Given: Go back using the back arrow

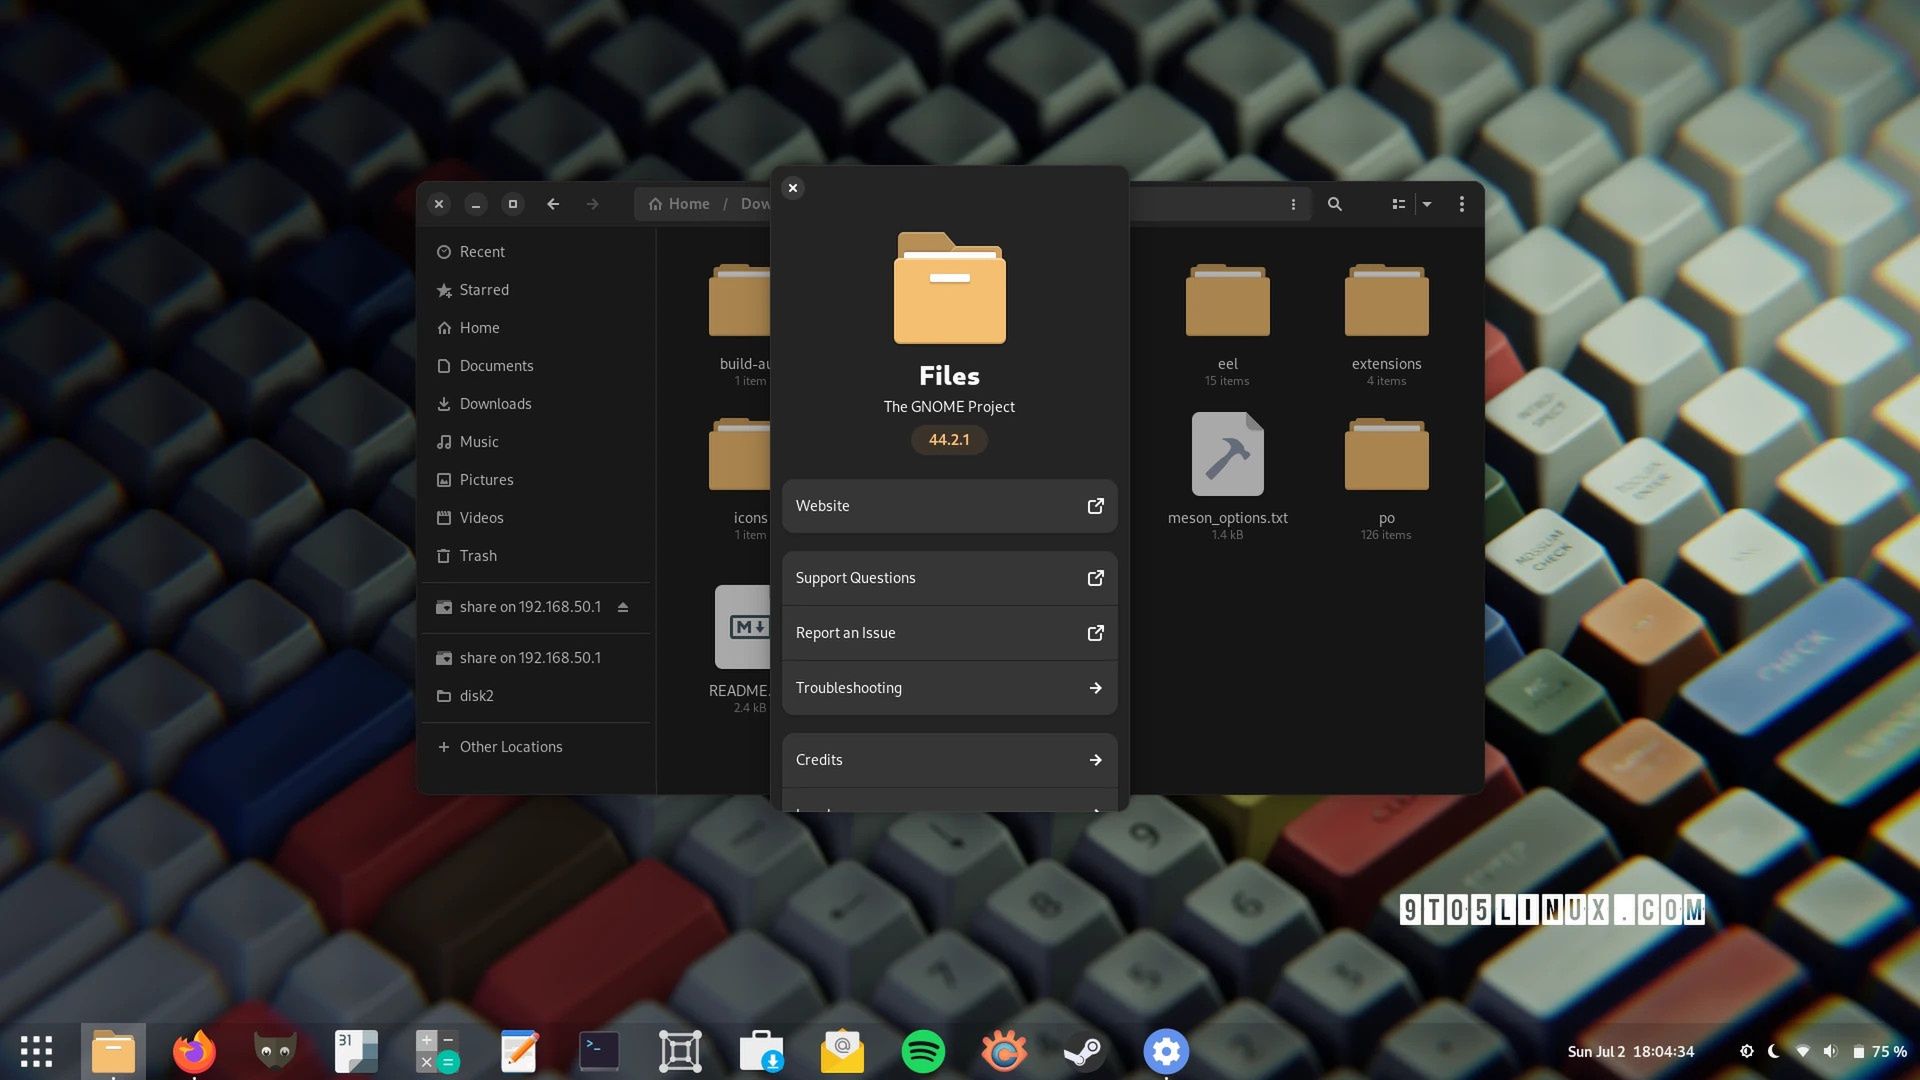Looking at the screenshot, I should point(553,204).
